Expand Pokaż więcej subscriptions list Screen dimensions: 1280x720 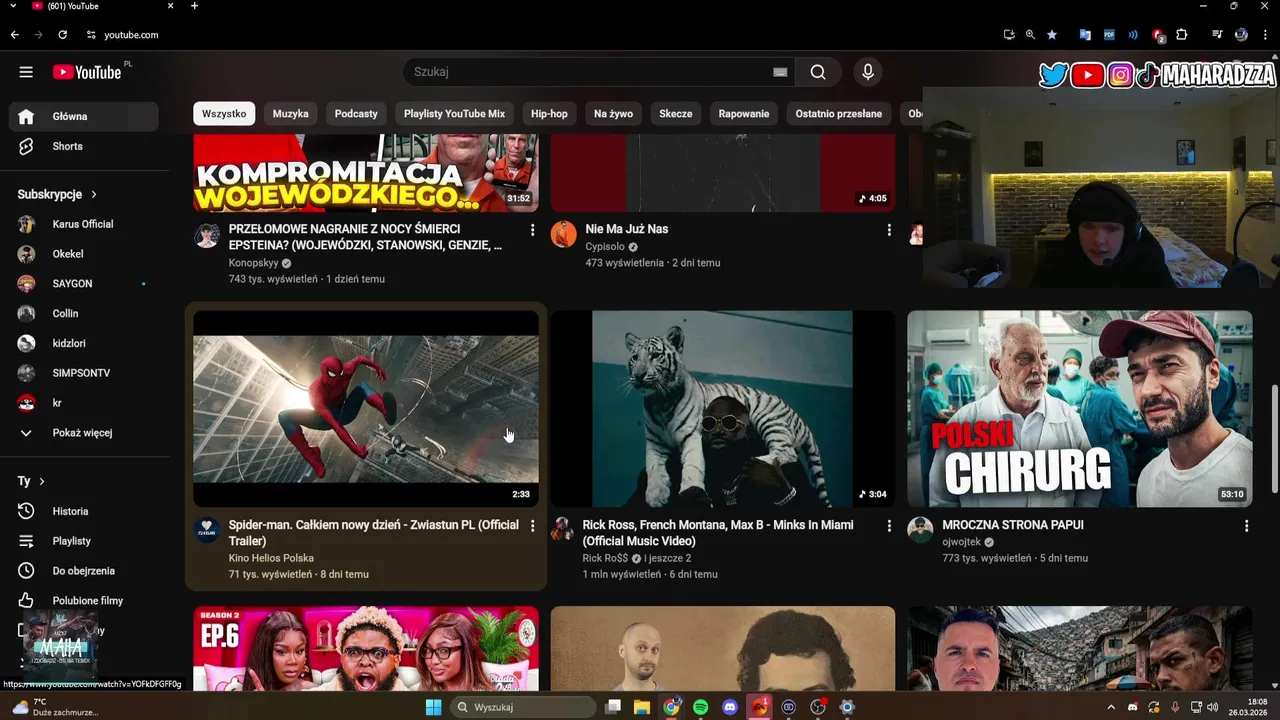[x=84, y=433]
